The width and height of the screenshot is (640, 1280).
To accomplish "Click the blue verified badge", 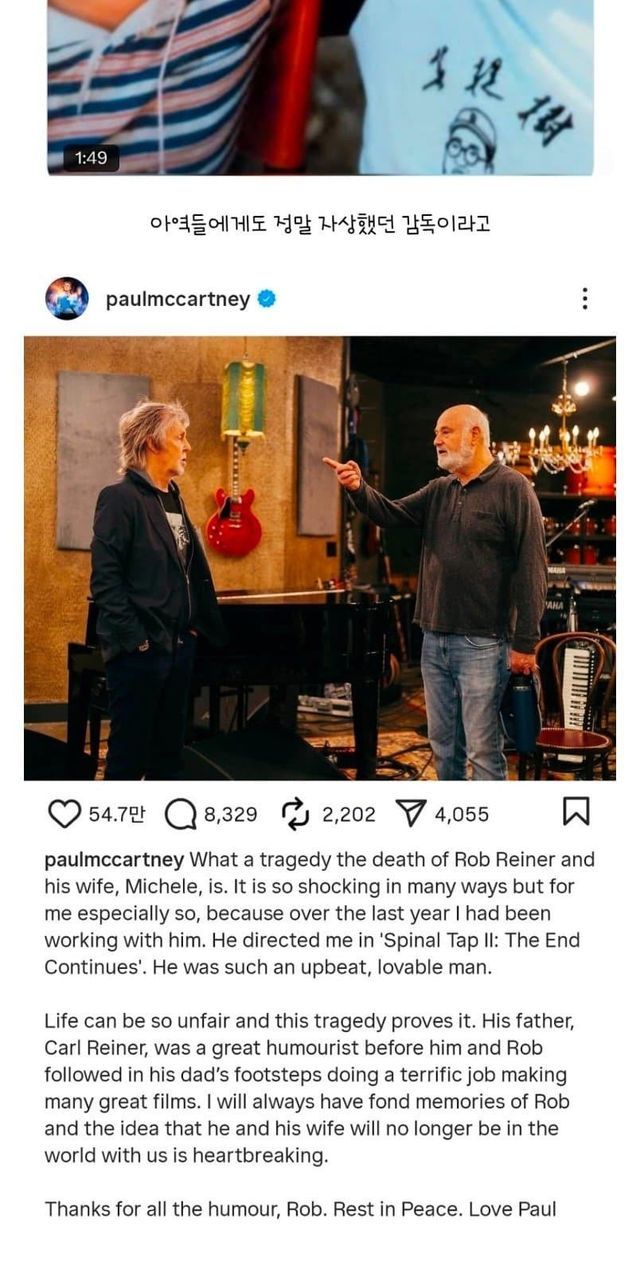I will click(267, 298).
